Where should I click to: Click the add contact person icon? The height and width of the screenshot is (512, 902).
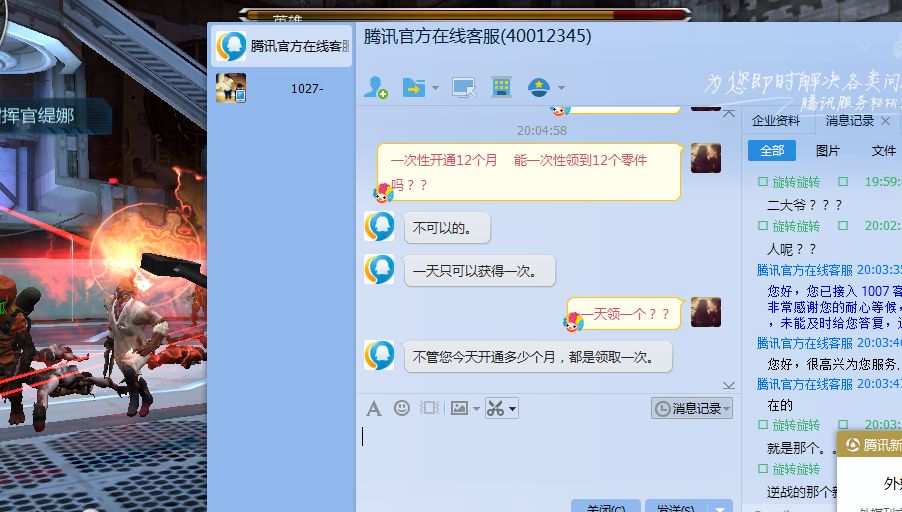coord(376,87)
